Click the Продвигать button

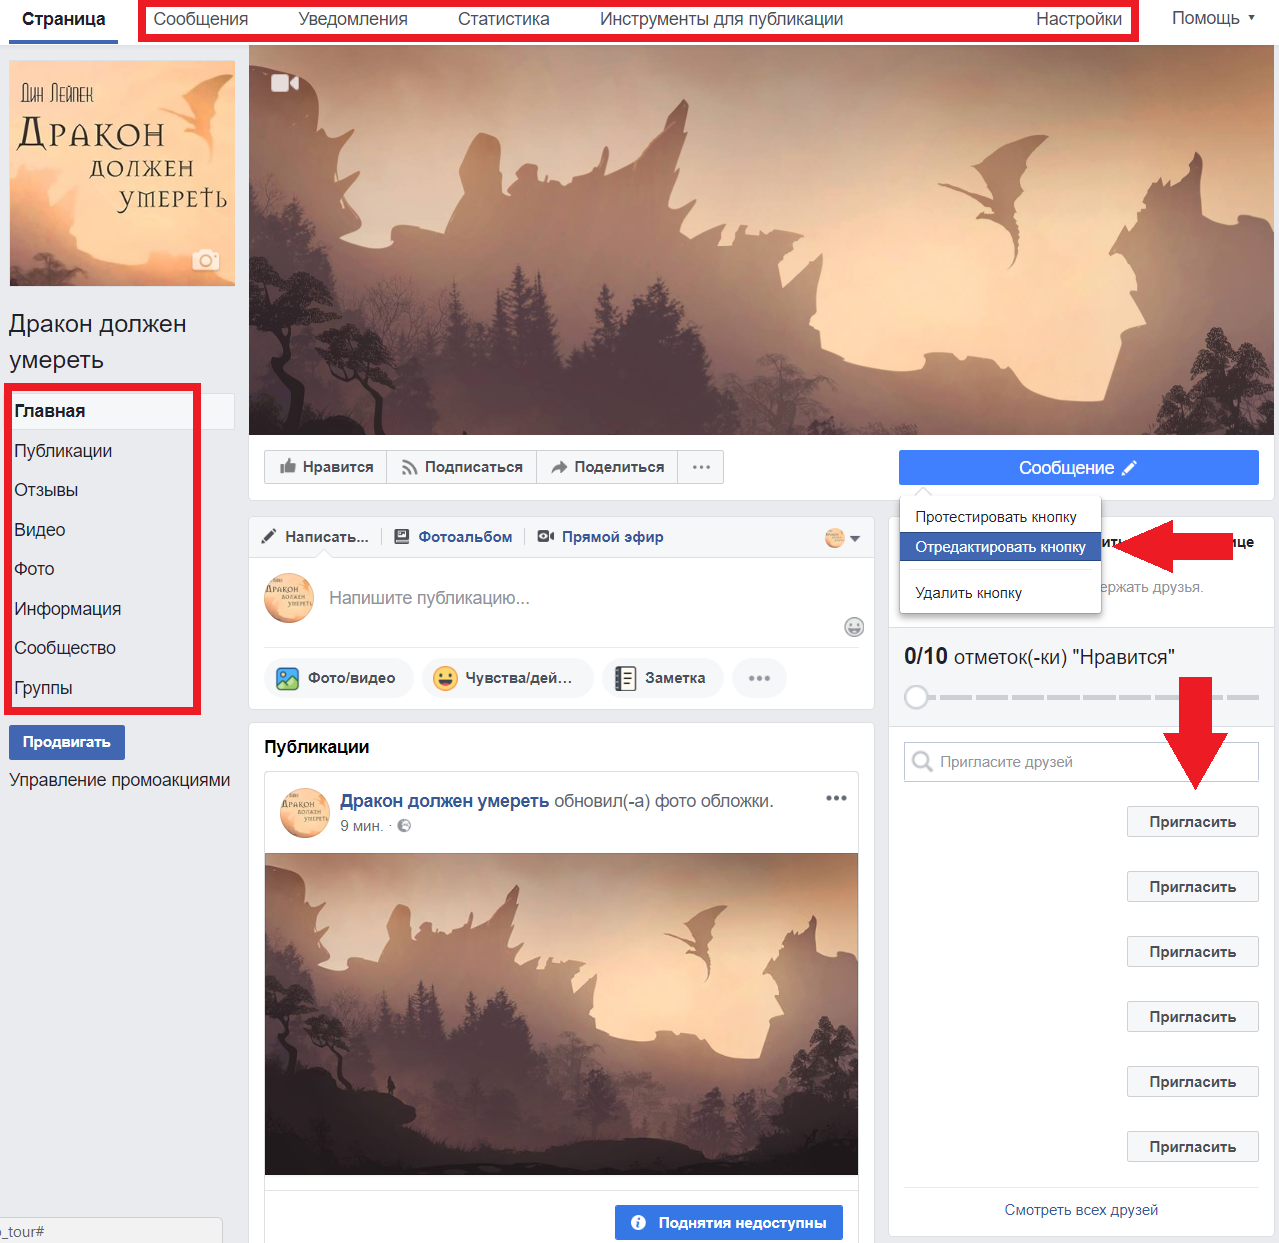coord(67,742)
